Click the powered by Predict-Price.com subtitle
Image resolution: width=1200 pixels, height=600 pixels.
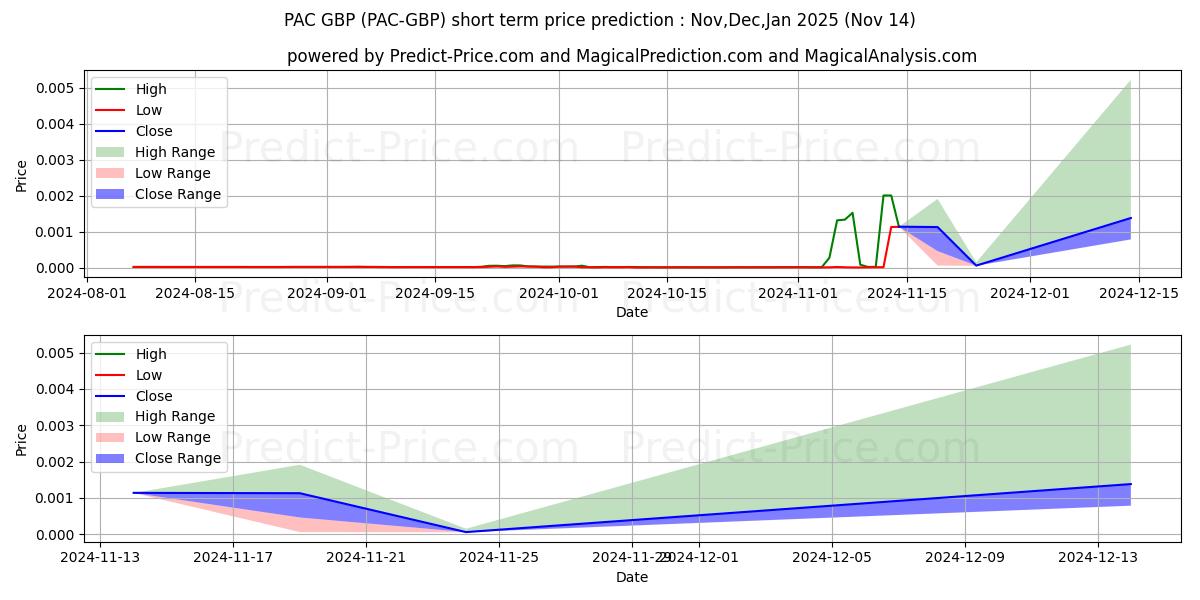click(x=632, y=56)
